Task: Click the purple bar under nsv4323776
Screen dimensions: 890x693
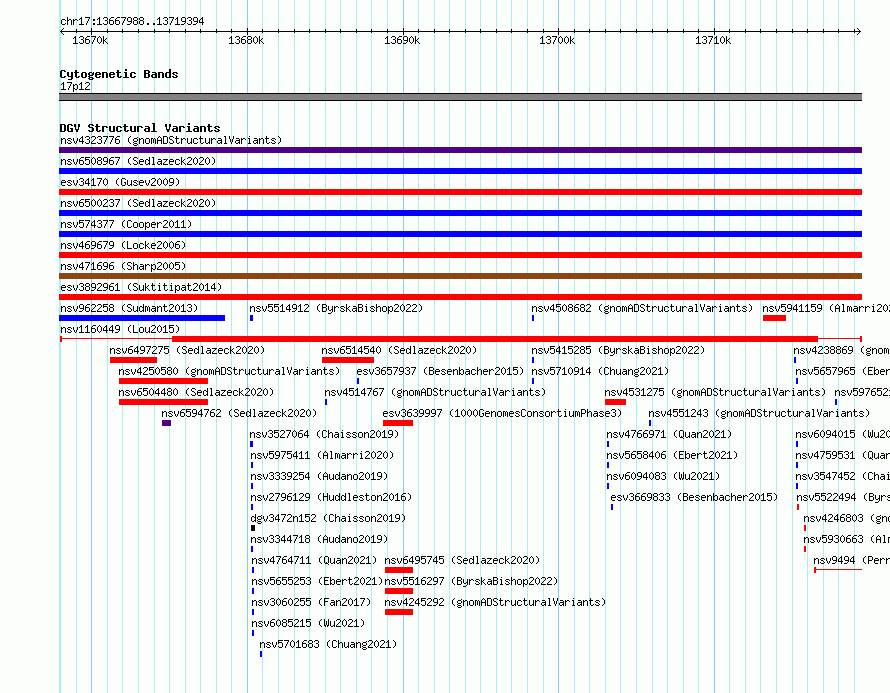Action: pos(460,150)
